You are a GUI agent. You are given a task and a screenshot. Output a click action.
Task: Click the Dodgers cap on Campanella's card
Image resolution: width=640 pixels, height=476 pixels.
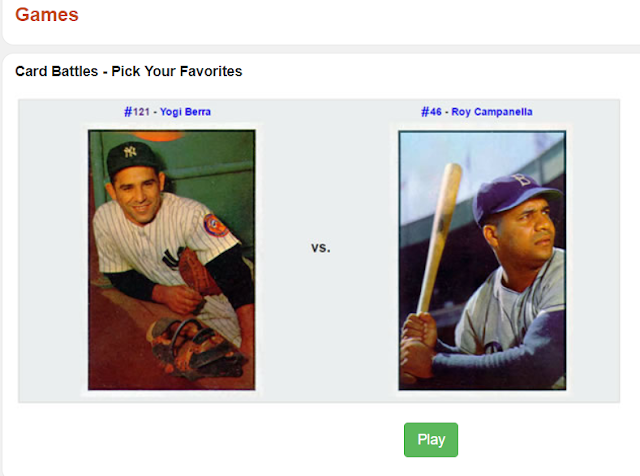pyautogui.click(x=514, y=196)
